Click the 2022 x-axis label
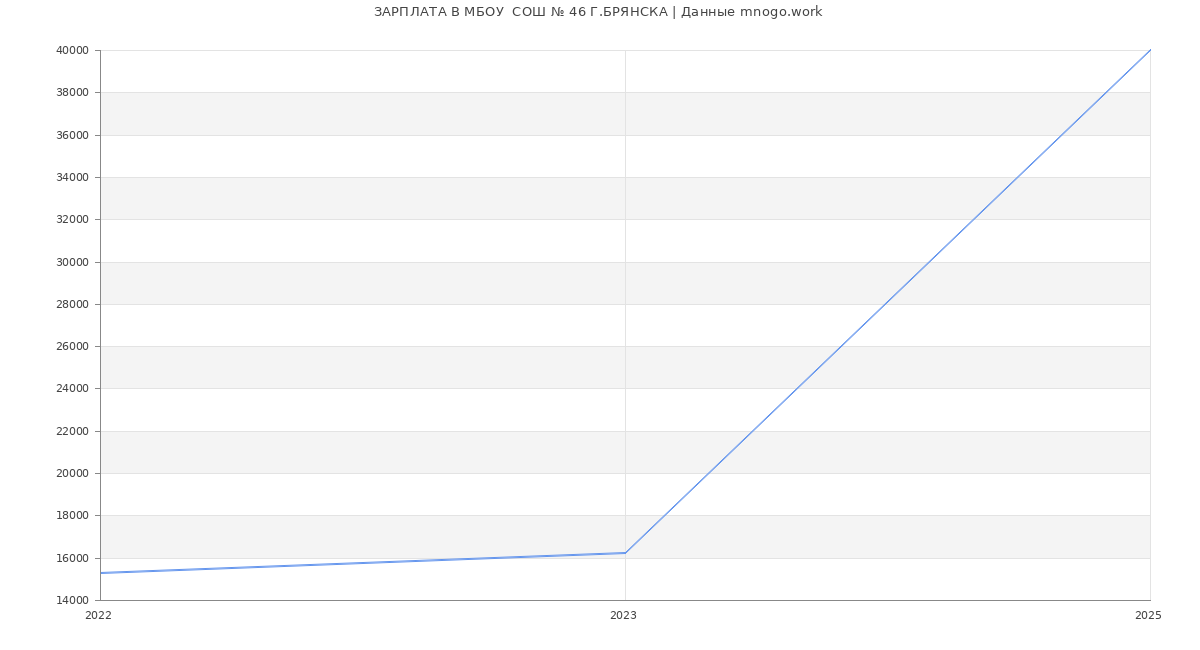The height and width of the screenshot is (650, 1200). pos(98,616)
